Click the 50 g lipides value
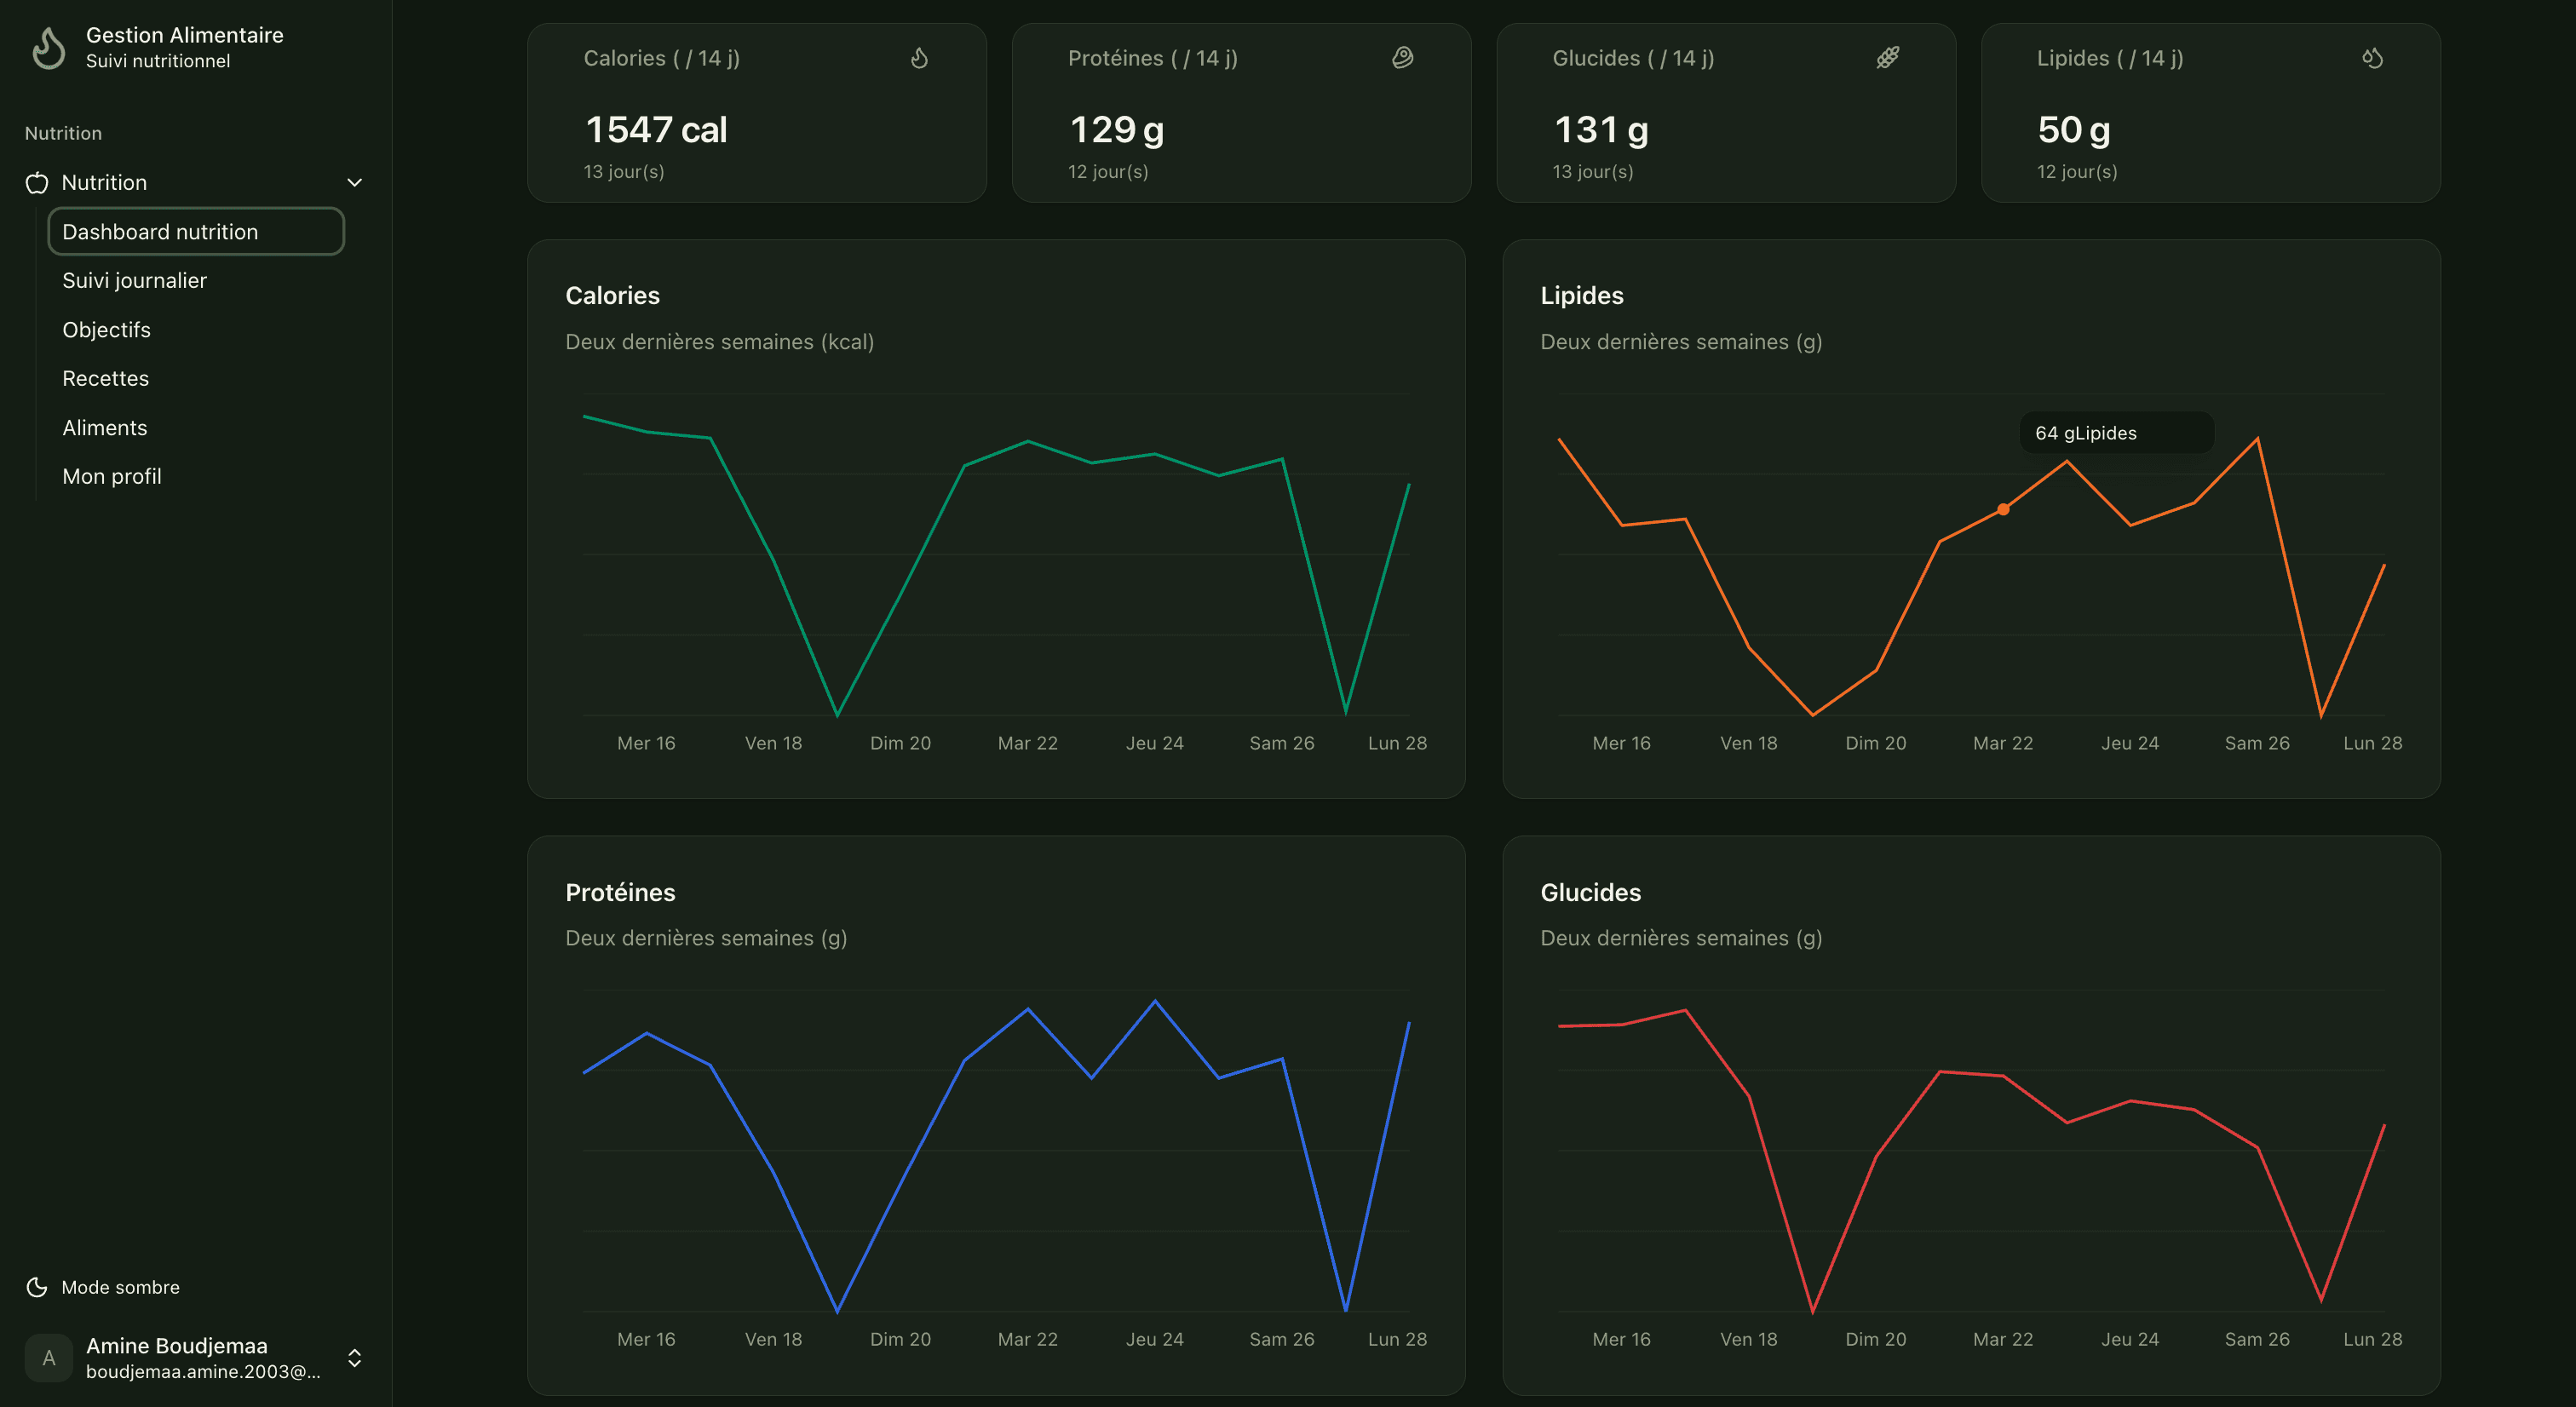The width and height of the screenshot is (2576, 1407). pos(2073,129)
